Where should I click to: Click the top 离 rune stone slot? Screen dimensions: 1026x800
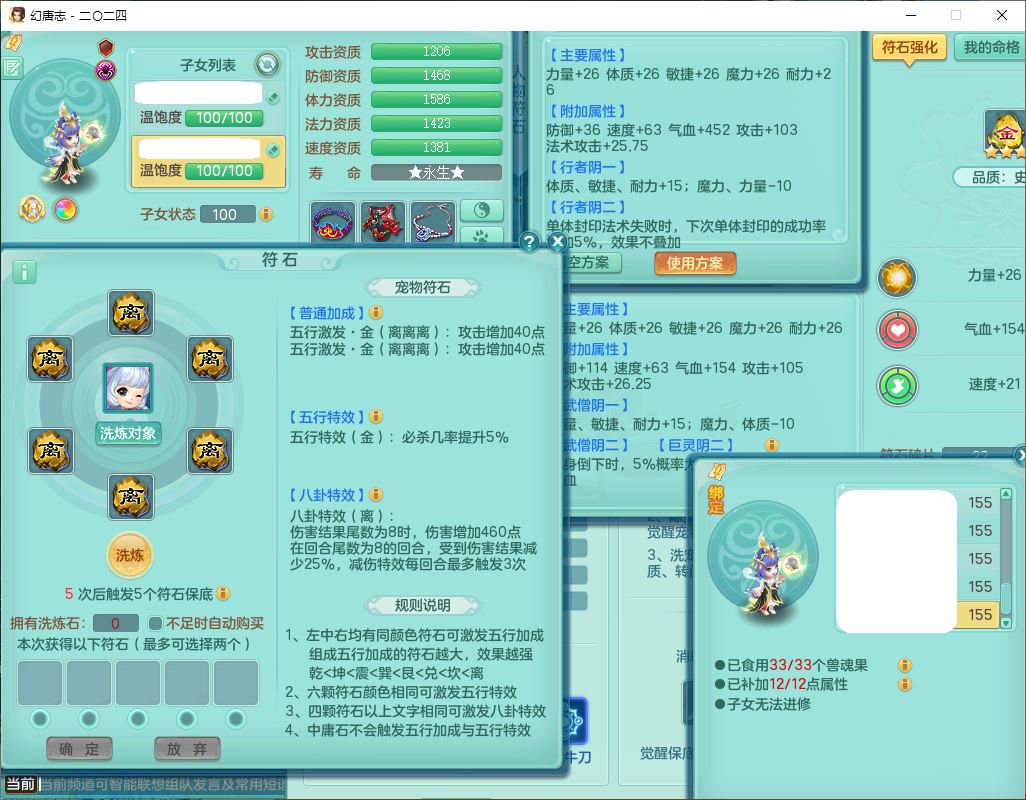[130, 313]
